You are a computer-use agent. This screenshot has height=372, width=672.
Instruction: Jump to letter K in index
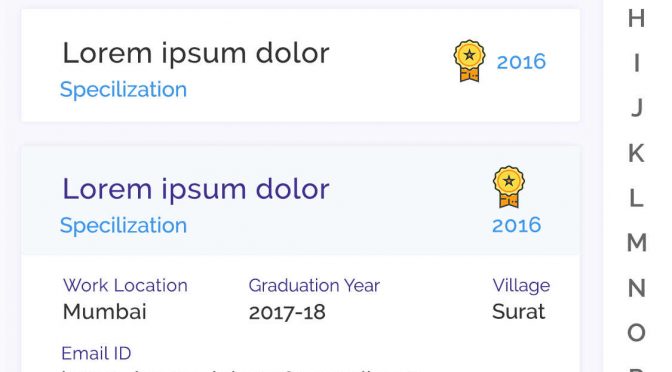tap(636, 153)
